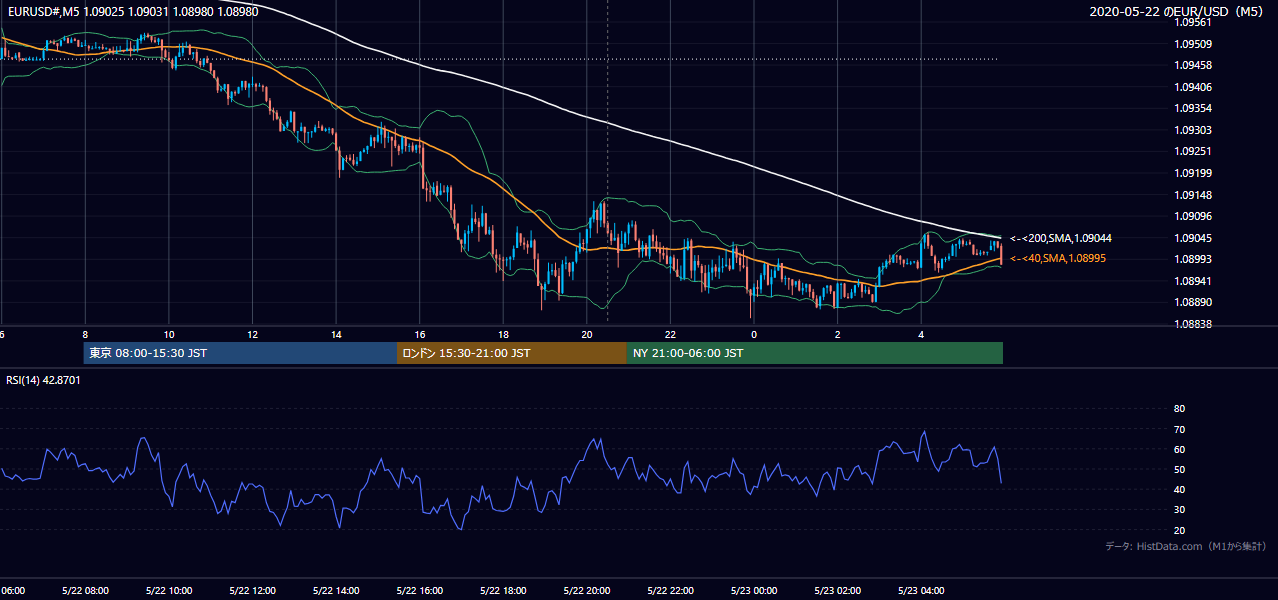
Task: Click hour tick 0 under the price chart
Action: 754,334
